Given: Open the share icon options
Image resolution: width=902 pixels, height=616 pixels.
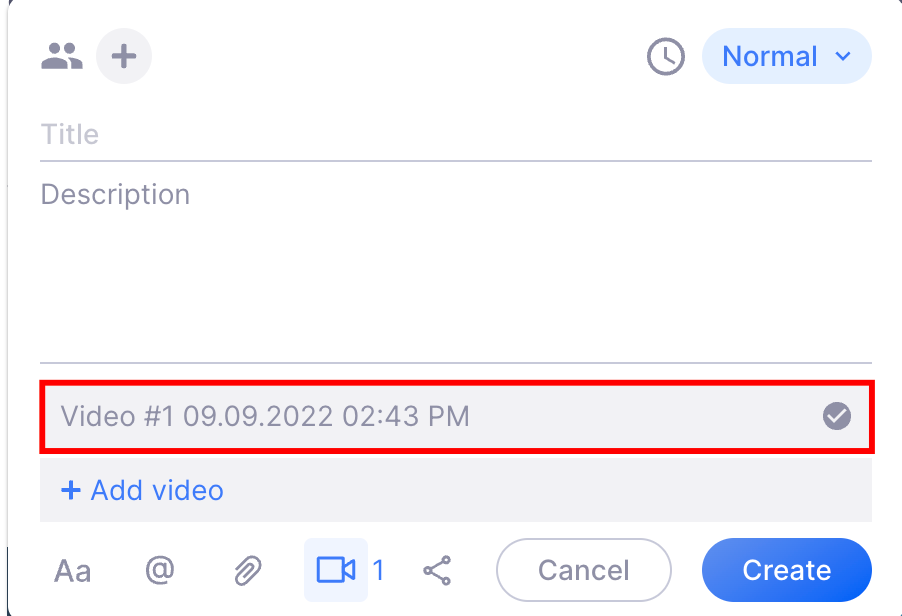Looking at the screenshot, I should point(437,571).
